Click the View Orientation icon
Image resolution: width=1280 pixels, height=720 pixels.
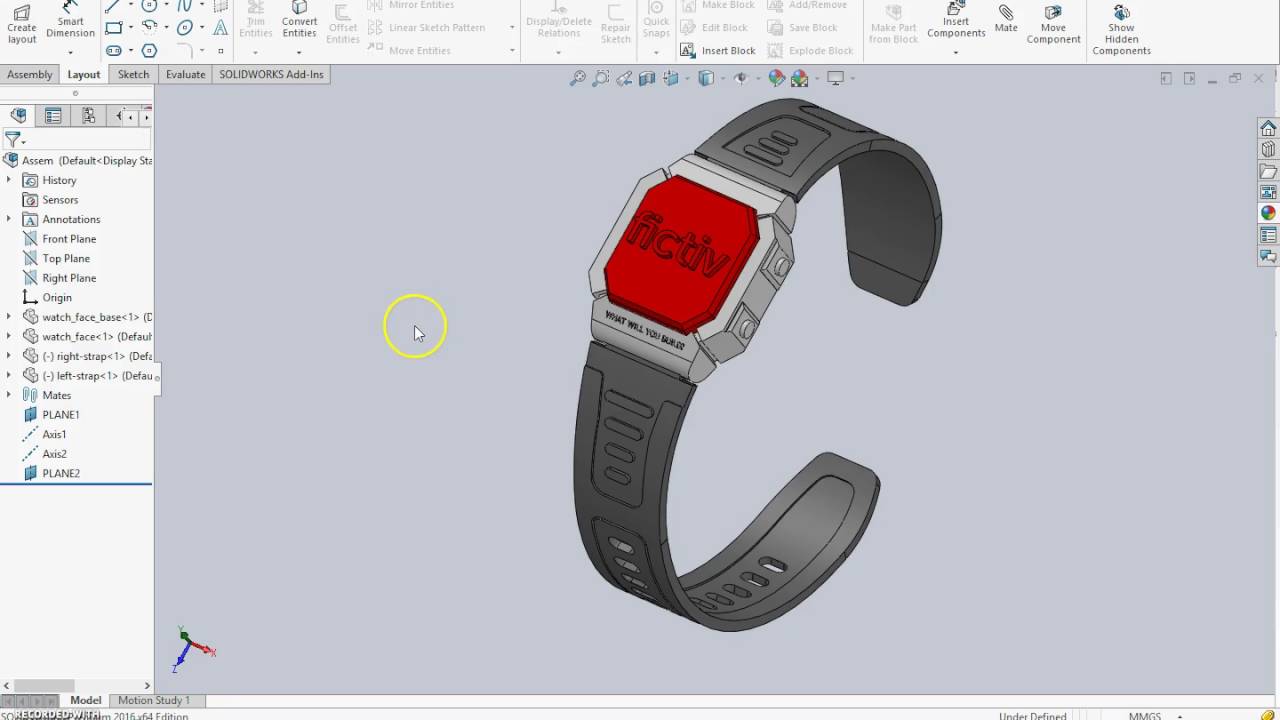click(670, 78)
